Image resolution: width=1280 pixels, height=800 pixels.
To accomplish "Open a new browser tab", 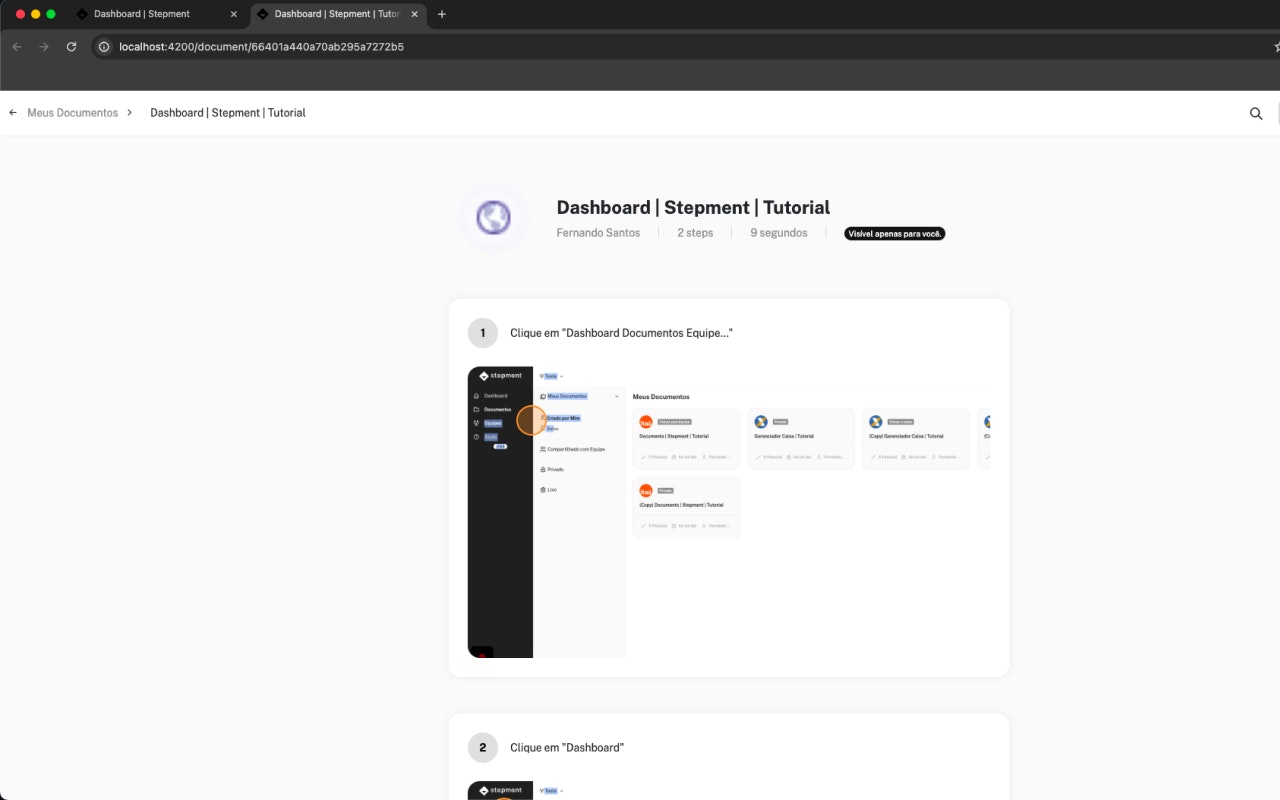I will coord(442,14).
